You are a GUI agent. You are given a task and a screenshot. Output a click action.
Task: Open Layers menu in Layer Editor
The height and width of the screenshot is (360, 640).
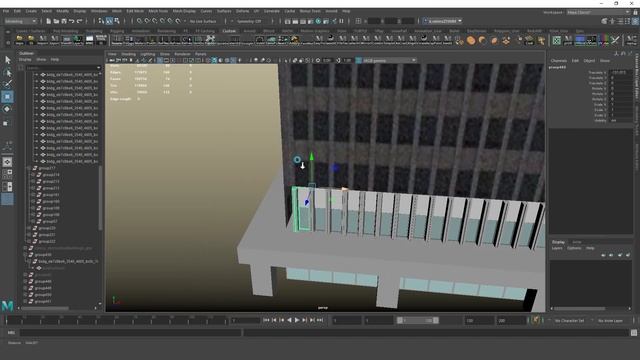click(x=557, y=248)
